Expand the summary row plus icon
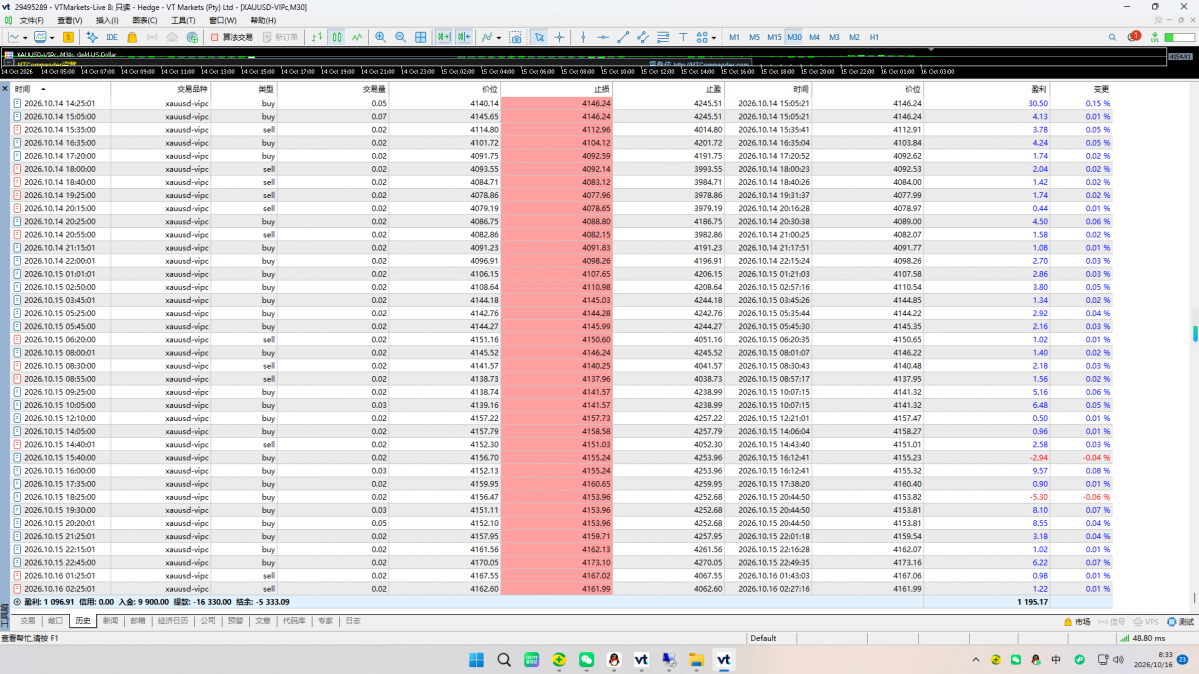 pyautogui.click(x=17, y=602)
